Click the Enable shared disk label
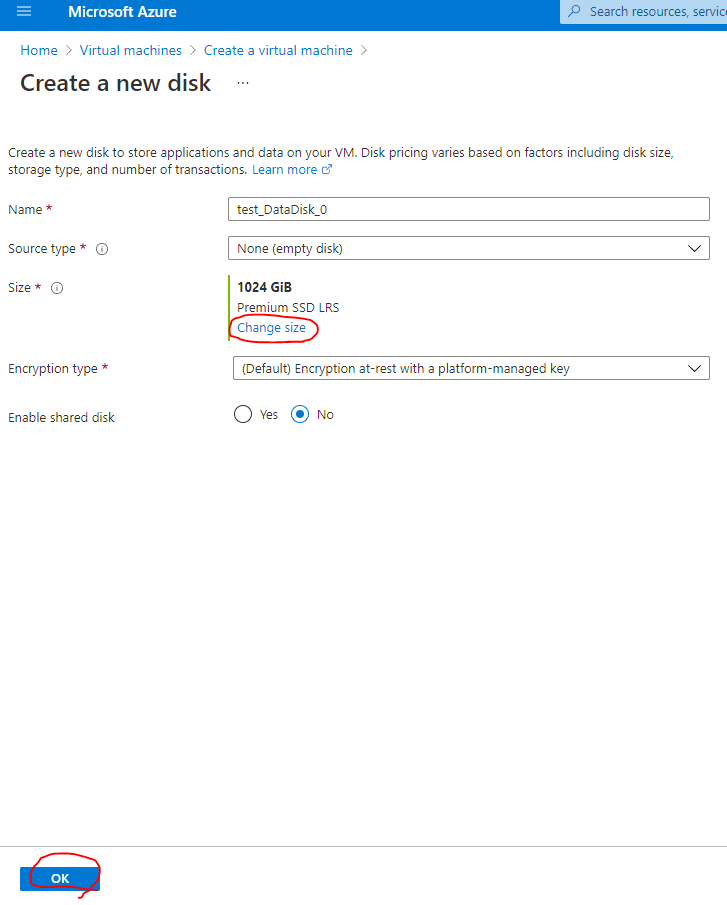This screenshot has width=727, height=905. (61, 417)
